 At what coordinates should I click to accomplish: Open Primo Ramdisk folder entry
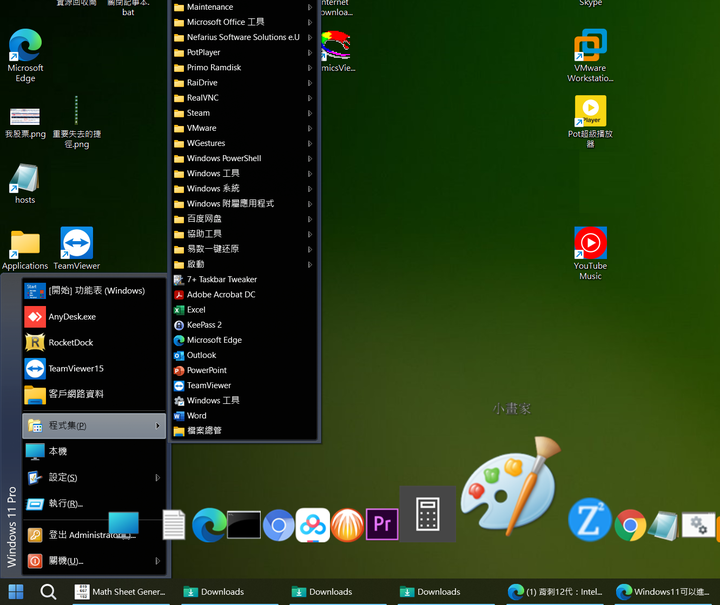pos(243,67)
